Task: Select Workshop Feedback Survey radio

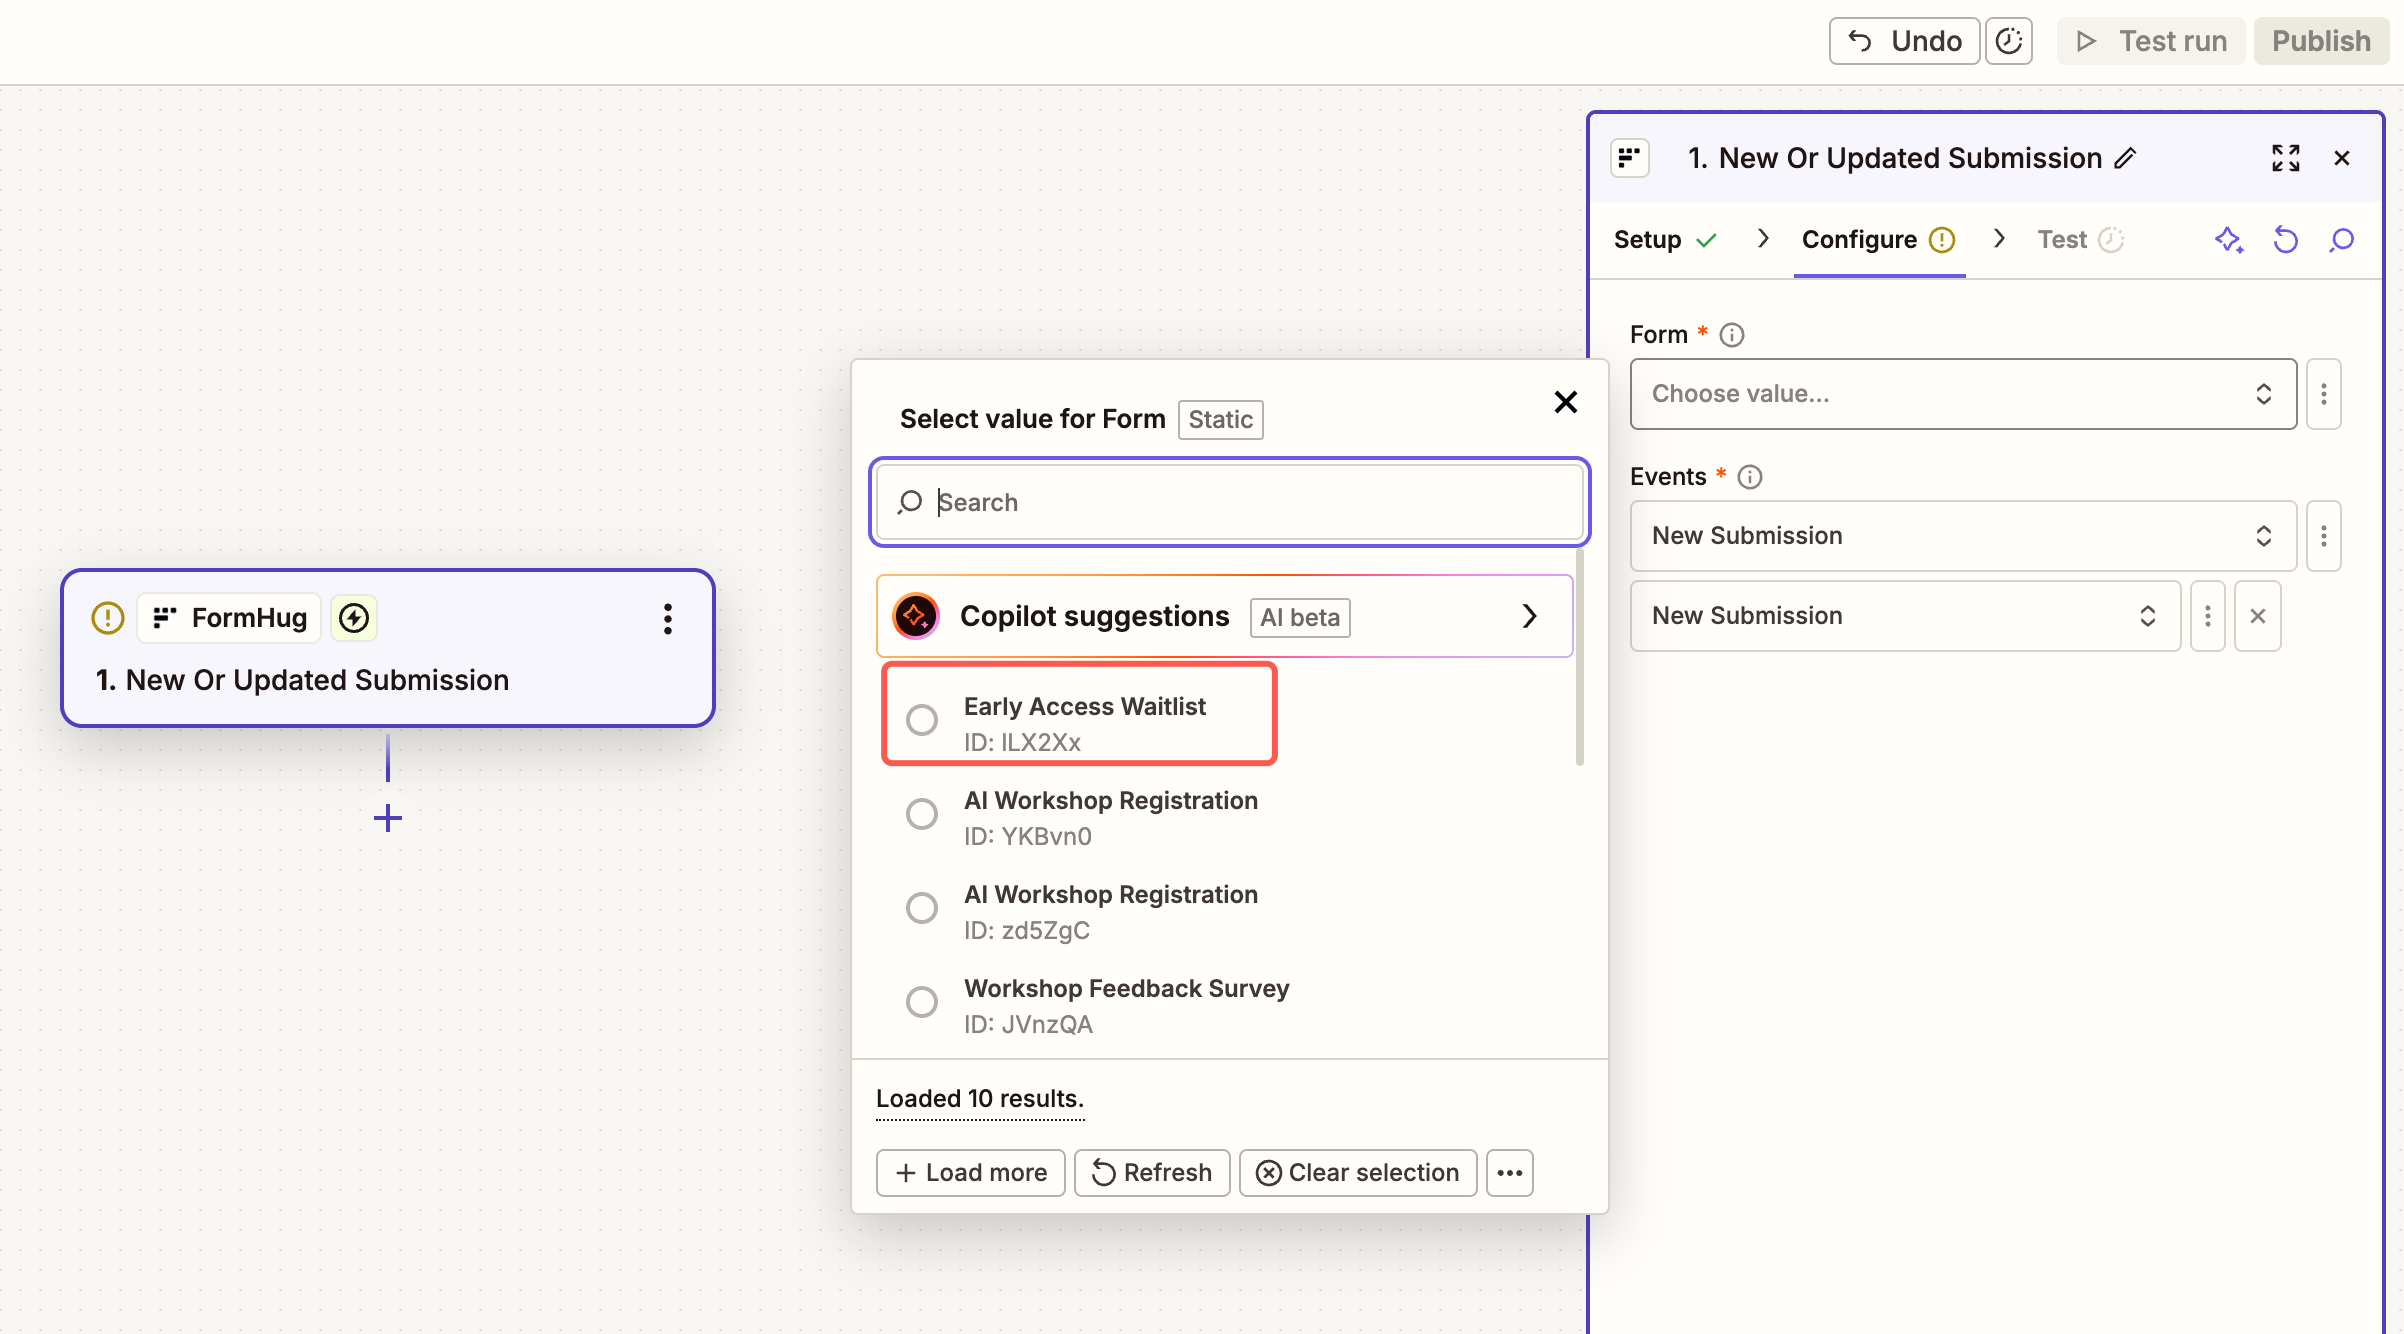Action: coord(922,1002)
